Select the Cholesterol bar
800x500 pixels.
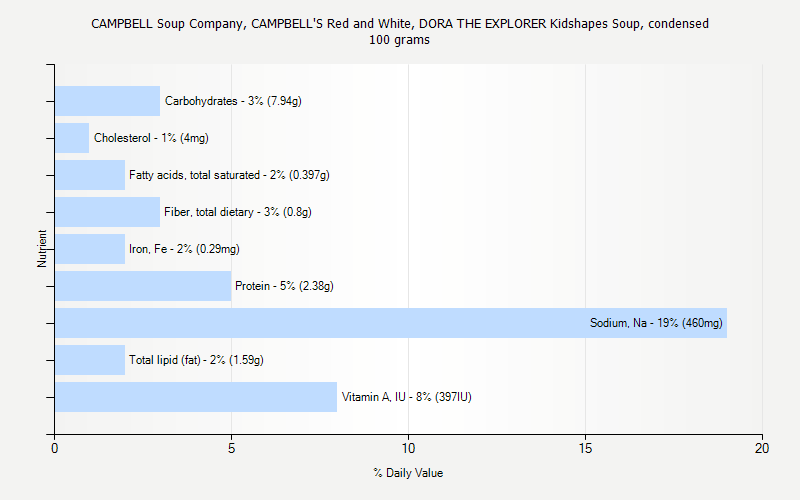click(72, 138)
